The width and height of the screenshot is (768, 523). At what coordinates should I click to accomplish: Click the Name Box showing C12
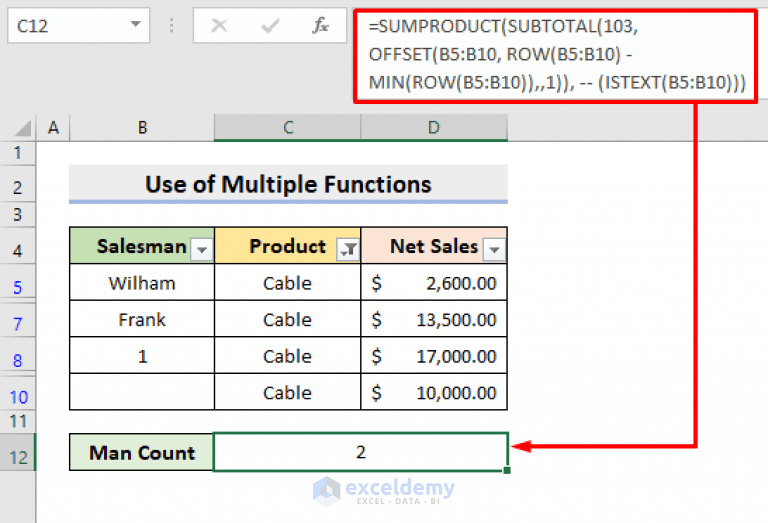(78, 25)
